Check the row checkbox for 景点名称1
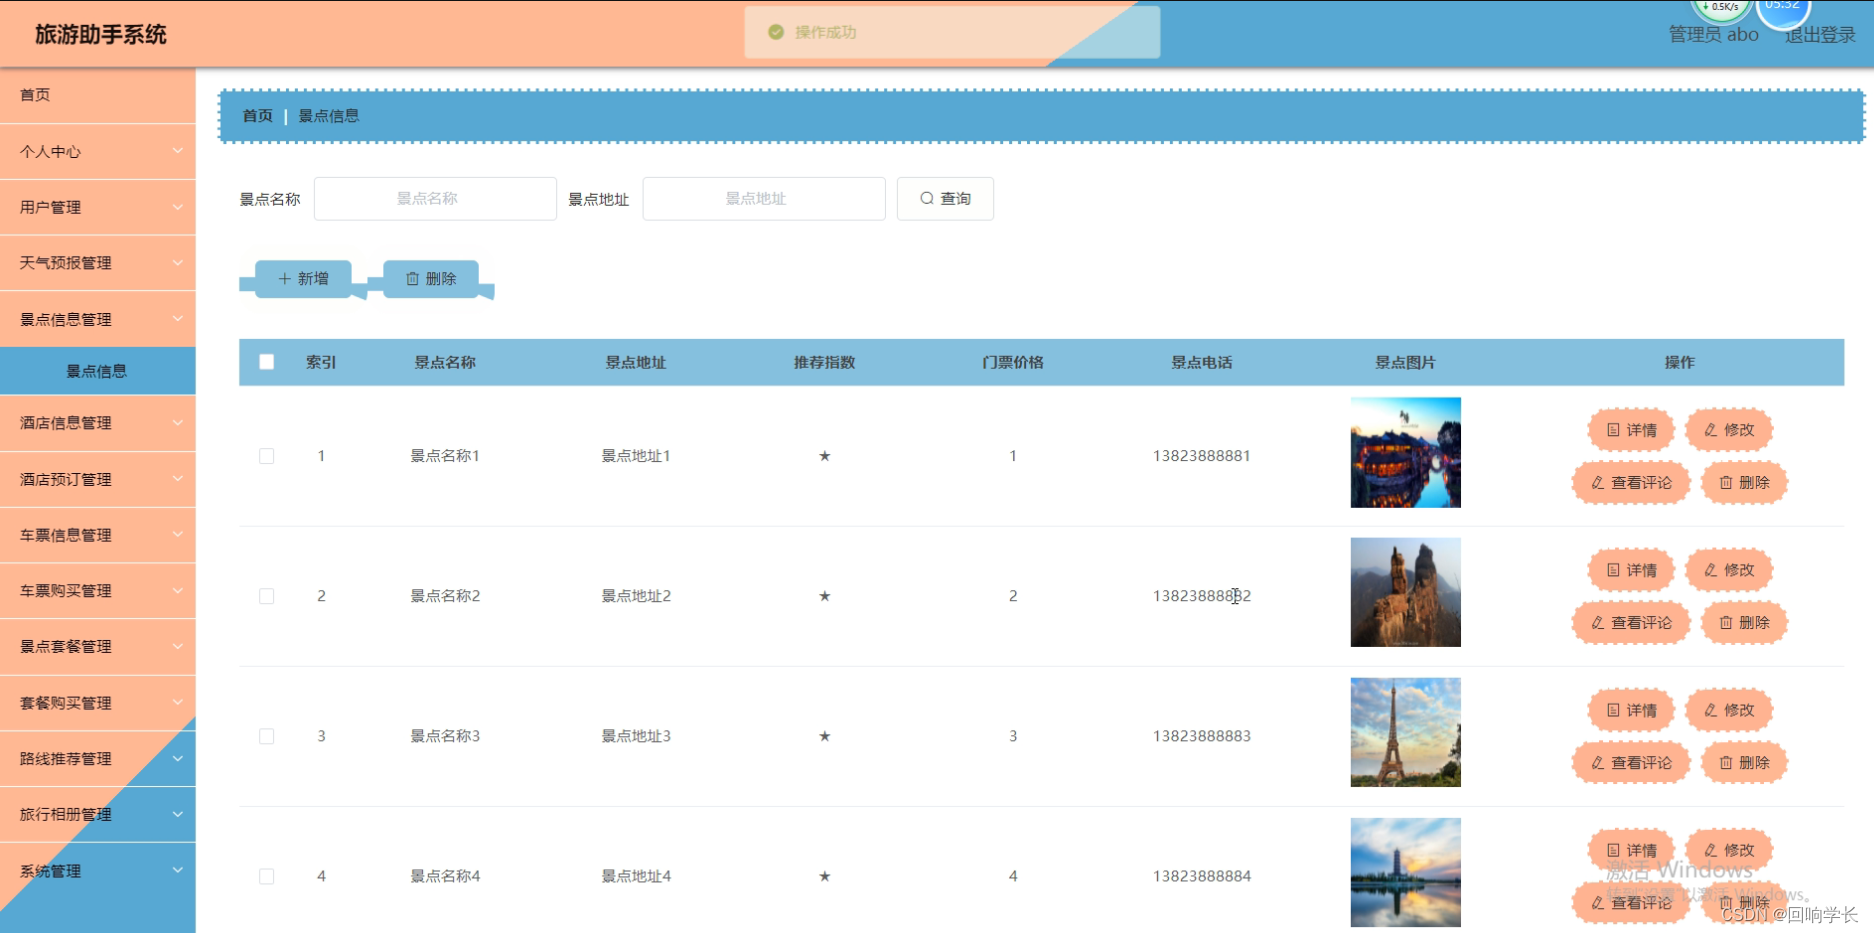Image resolution: width=1874 pixels, height=933 pixels. tap(267, 456)
